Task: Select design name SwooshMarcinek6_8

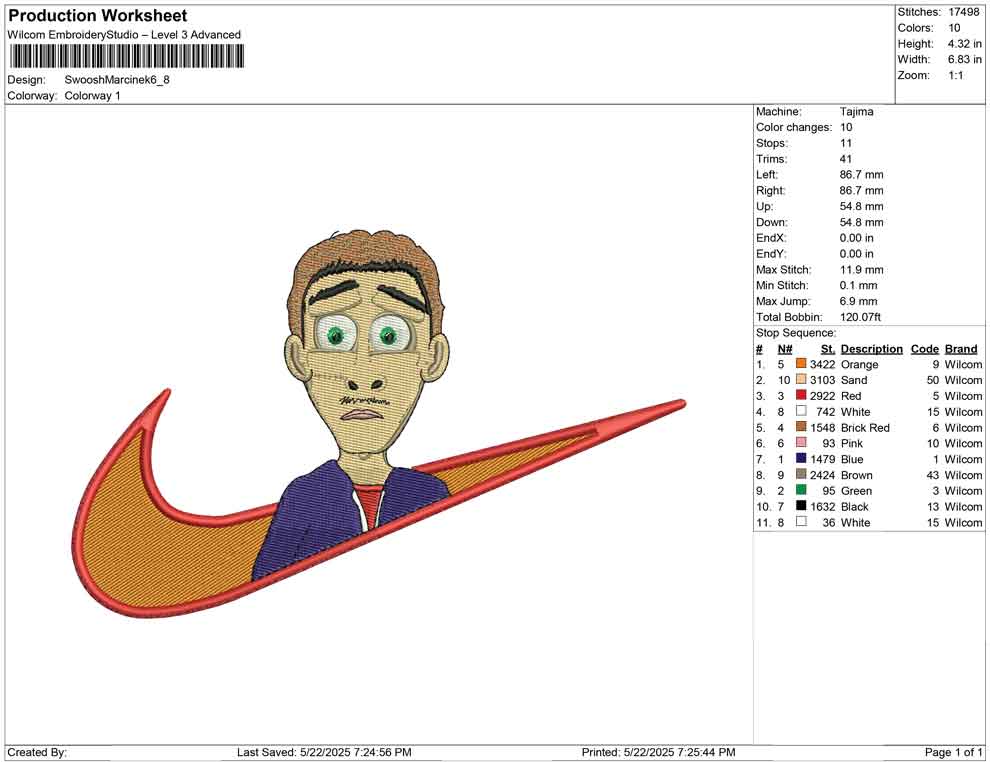Action: [117, 80]
